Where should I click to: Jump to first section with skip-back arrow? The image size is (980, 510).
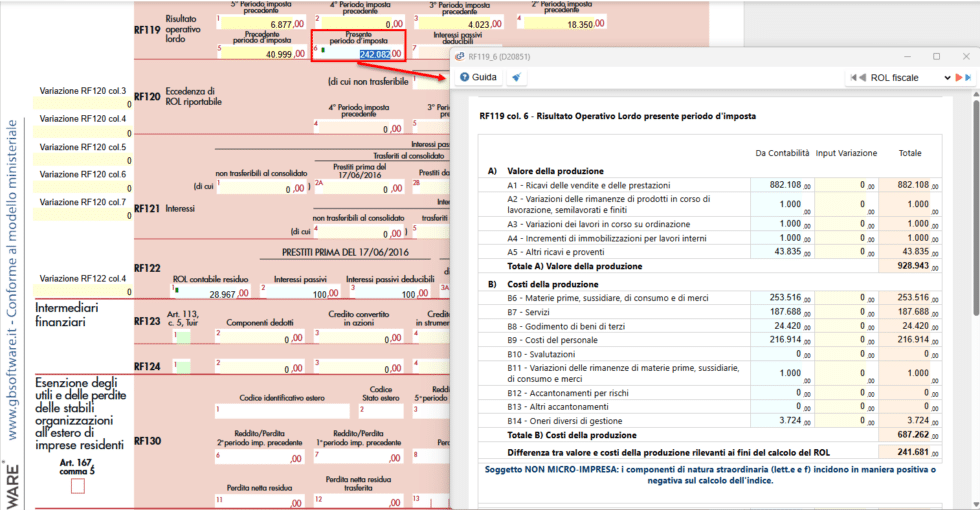853,78
